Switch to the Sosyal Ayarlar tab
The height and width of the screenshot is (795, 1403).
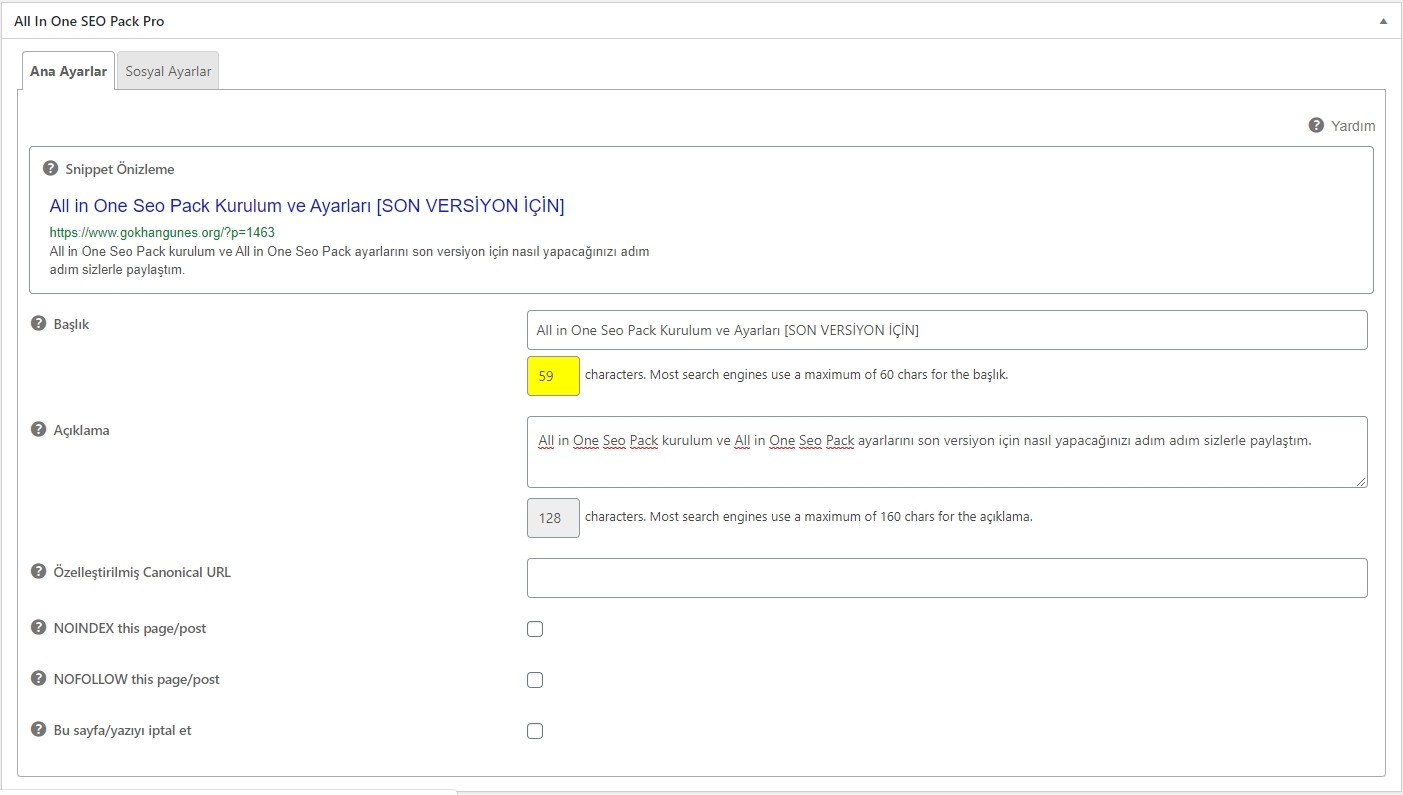(168, 71)
